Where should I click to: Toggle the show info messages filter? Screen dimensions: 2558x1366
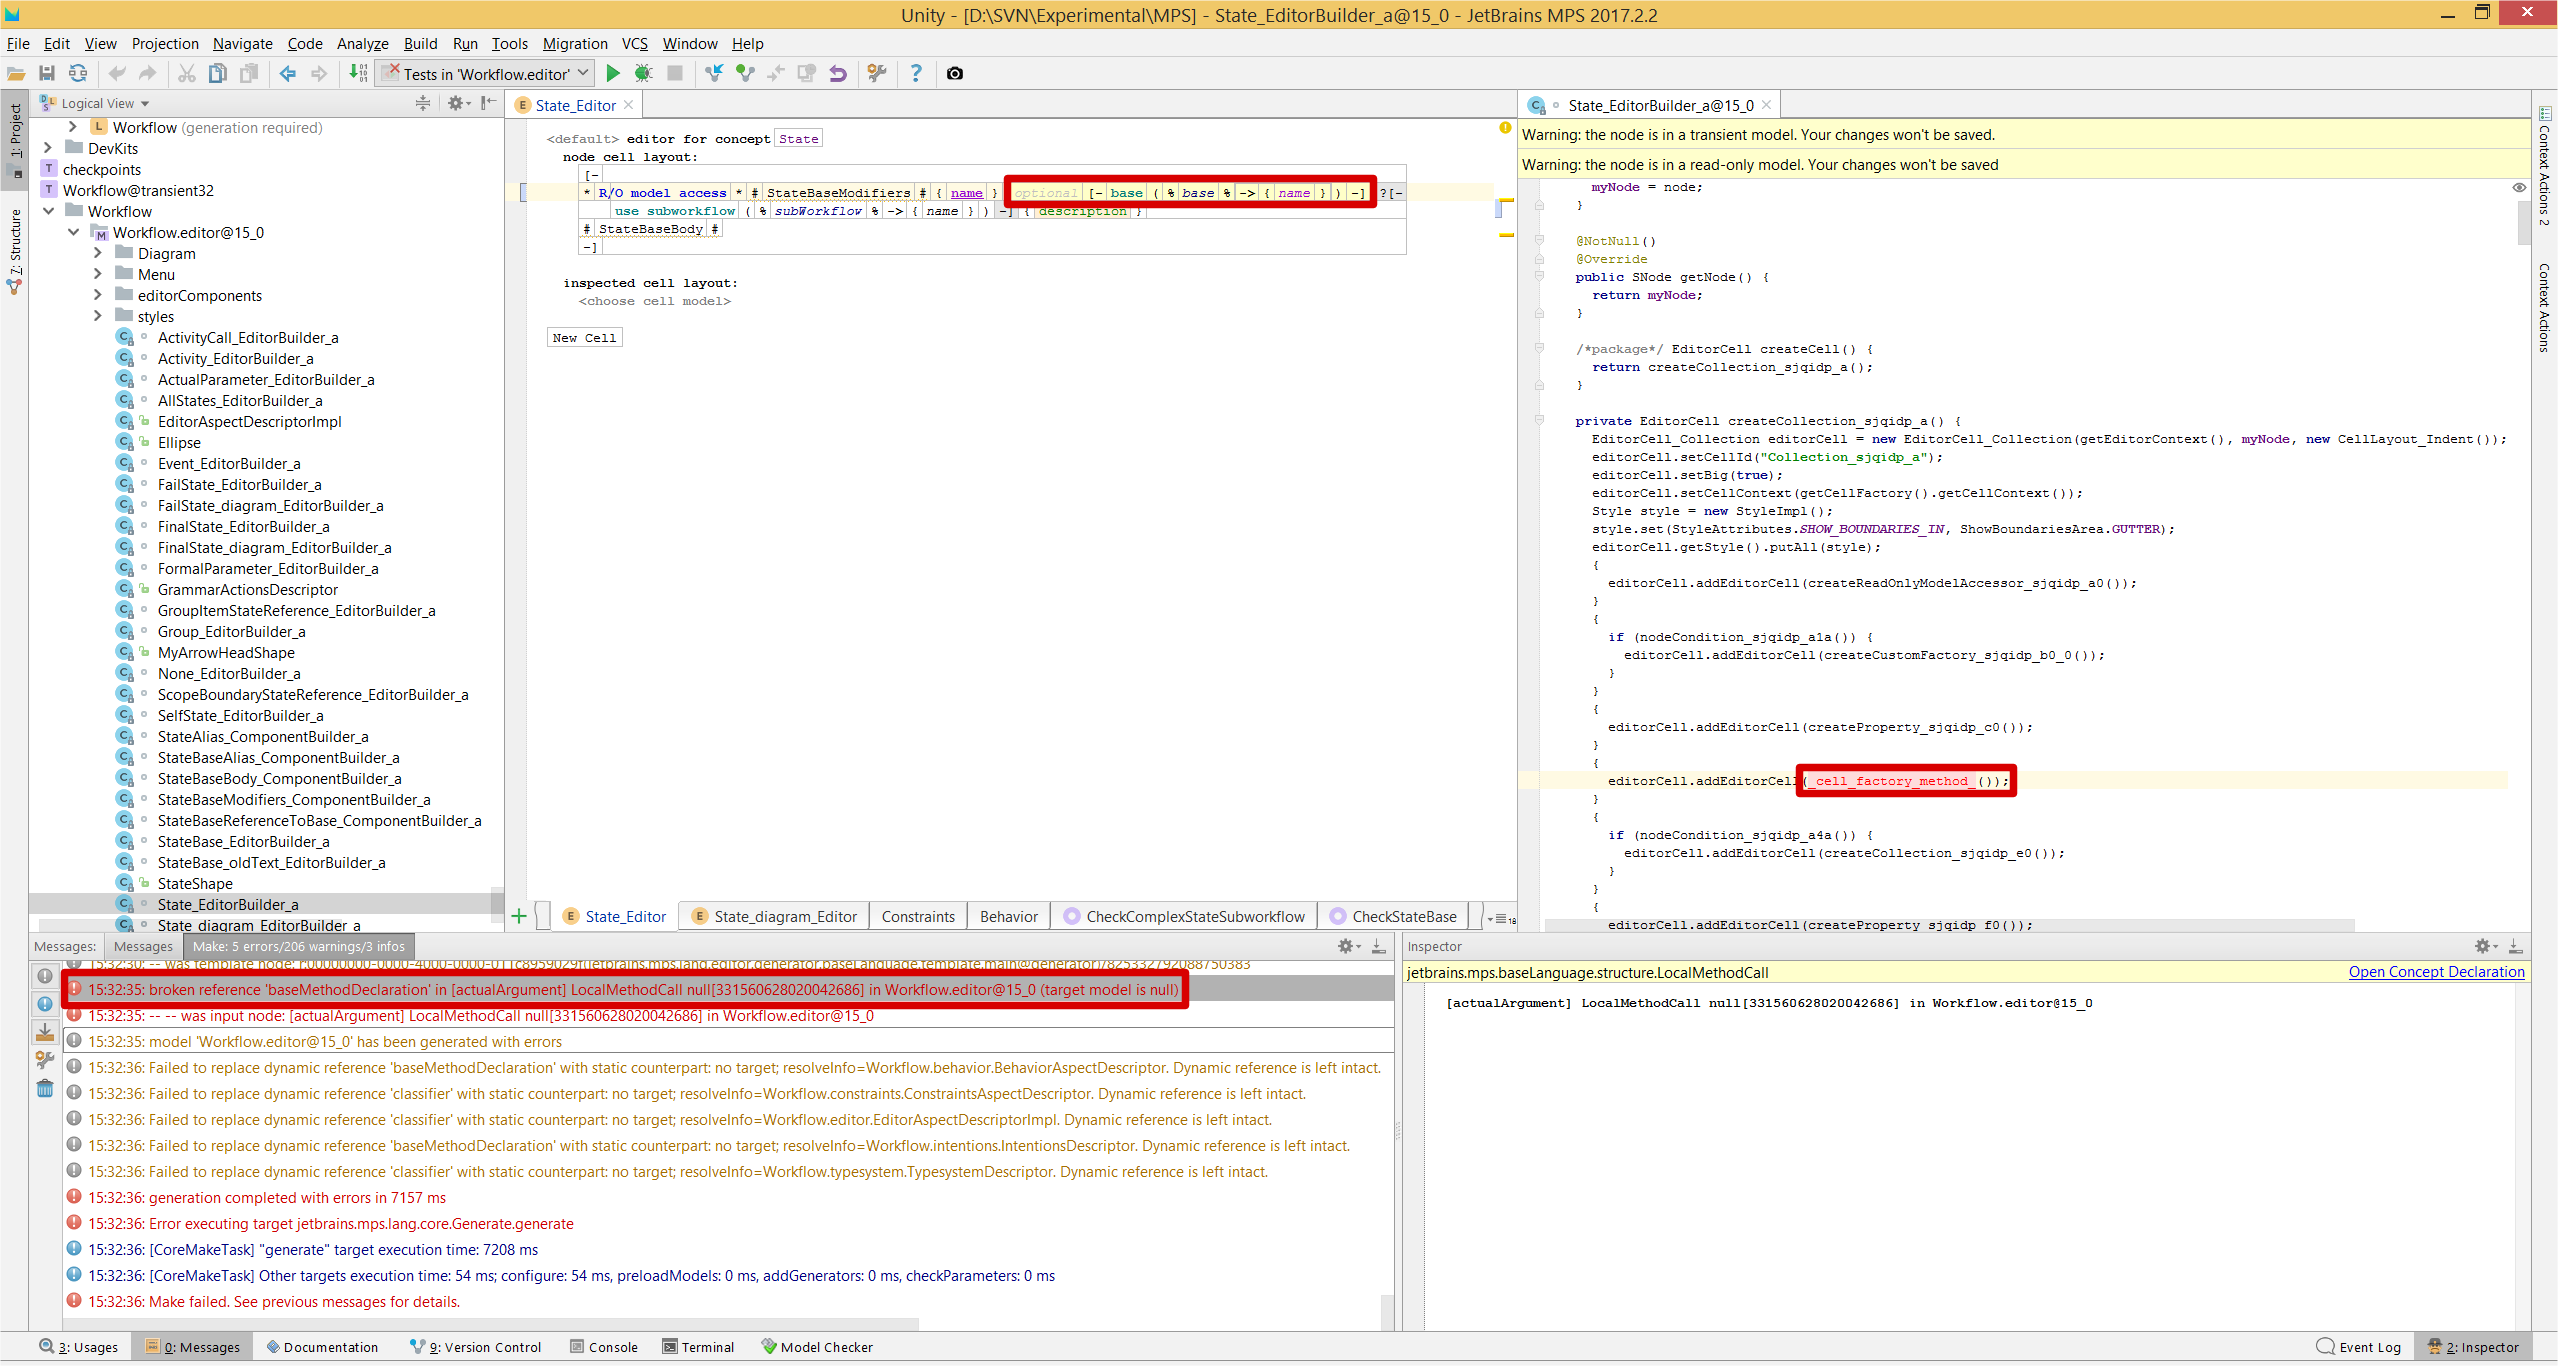(45, 1004)
